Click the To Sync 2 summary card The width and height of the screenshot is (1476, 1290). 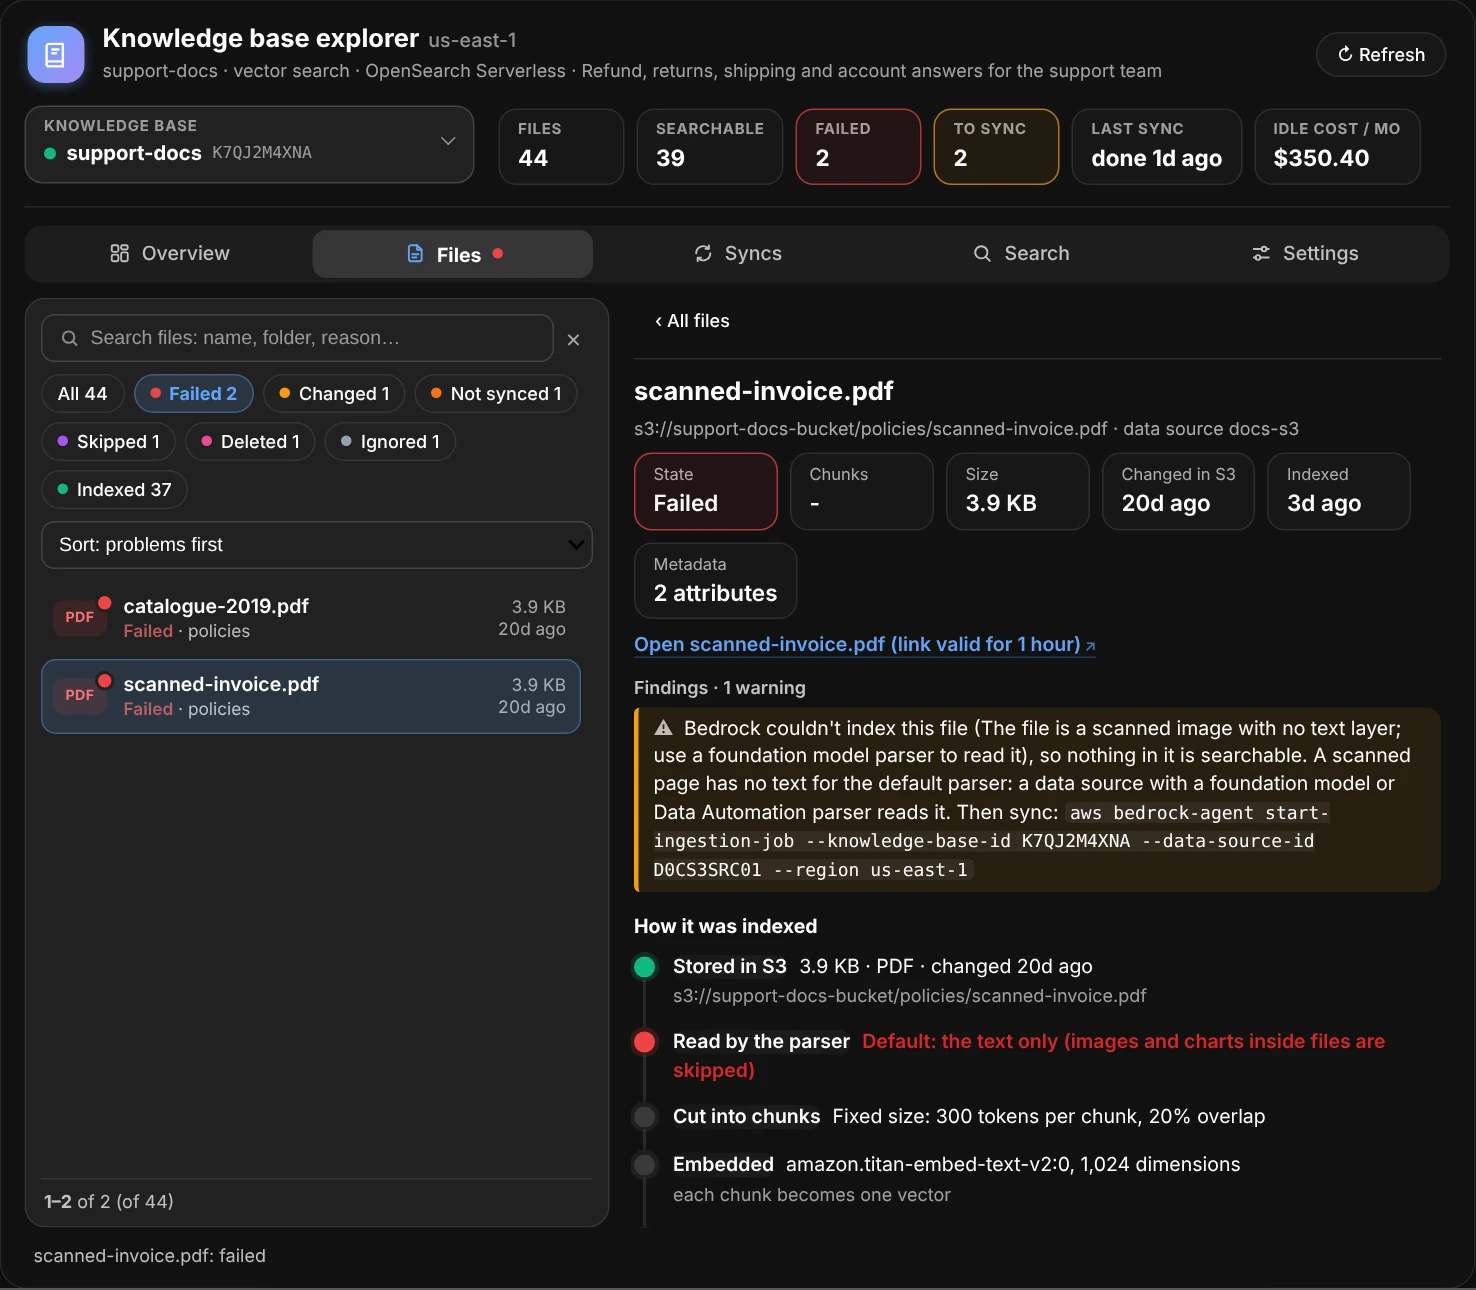996,147
